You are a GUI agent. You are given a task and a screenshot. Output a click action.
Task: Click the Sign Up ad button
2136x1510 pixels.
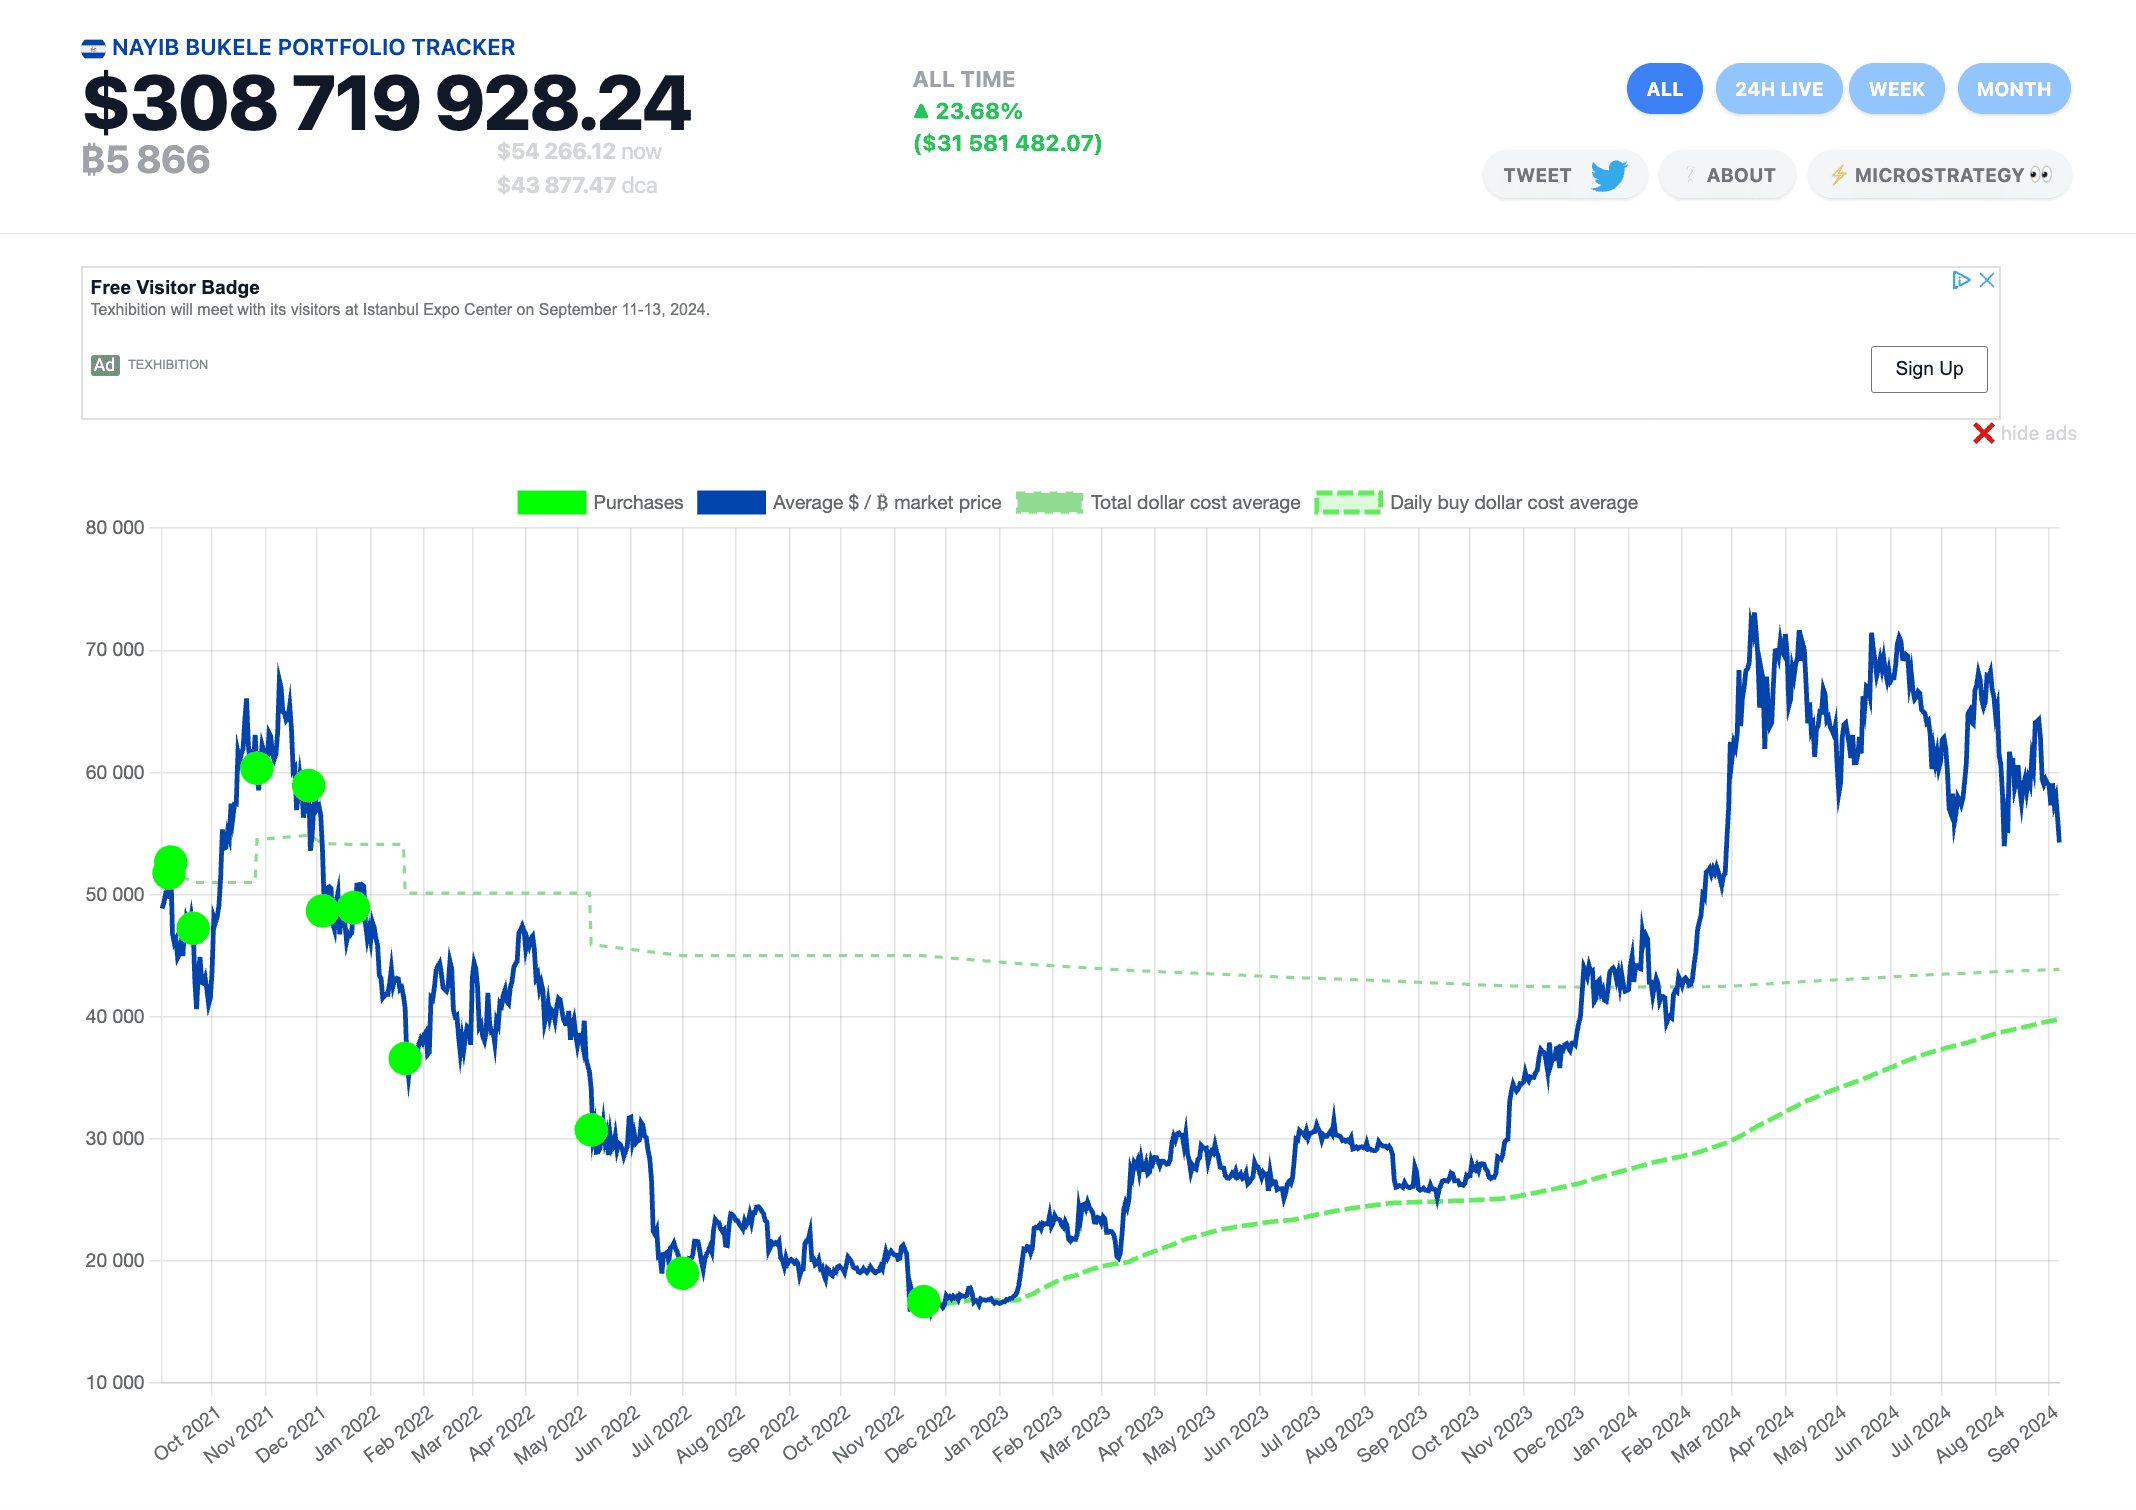click(1929, 369)
